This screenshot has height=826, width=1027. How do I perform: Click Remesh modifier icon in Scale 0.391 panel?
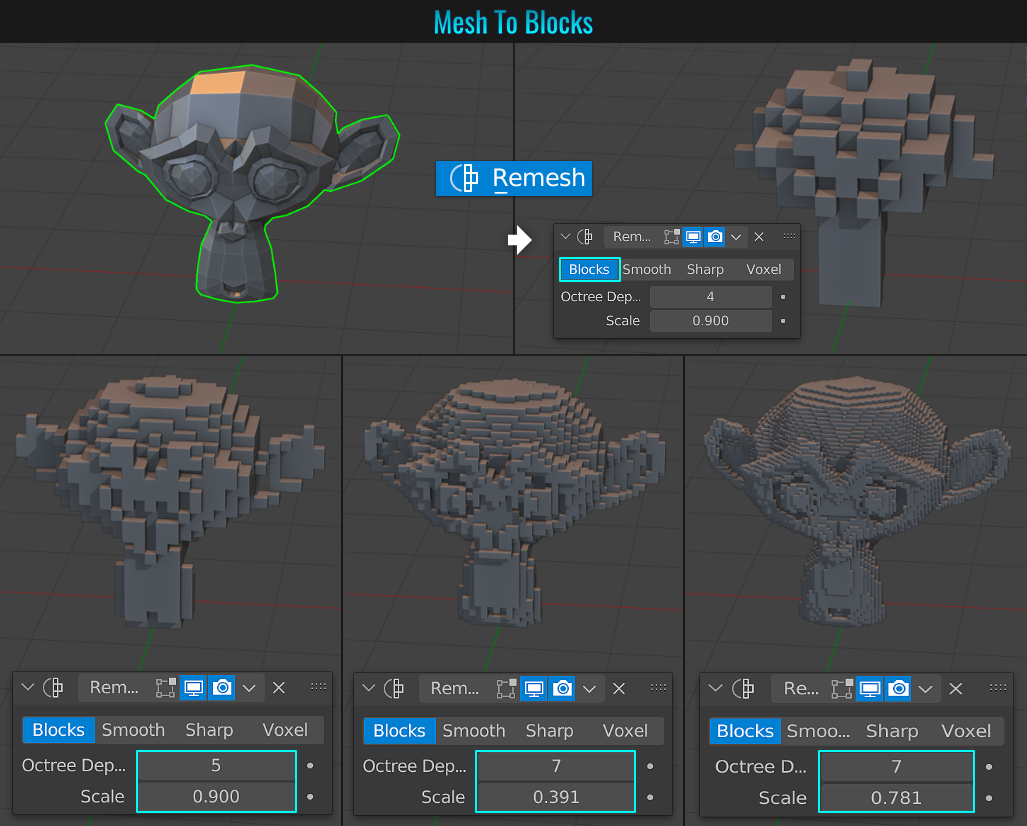[x=394, y=688]
